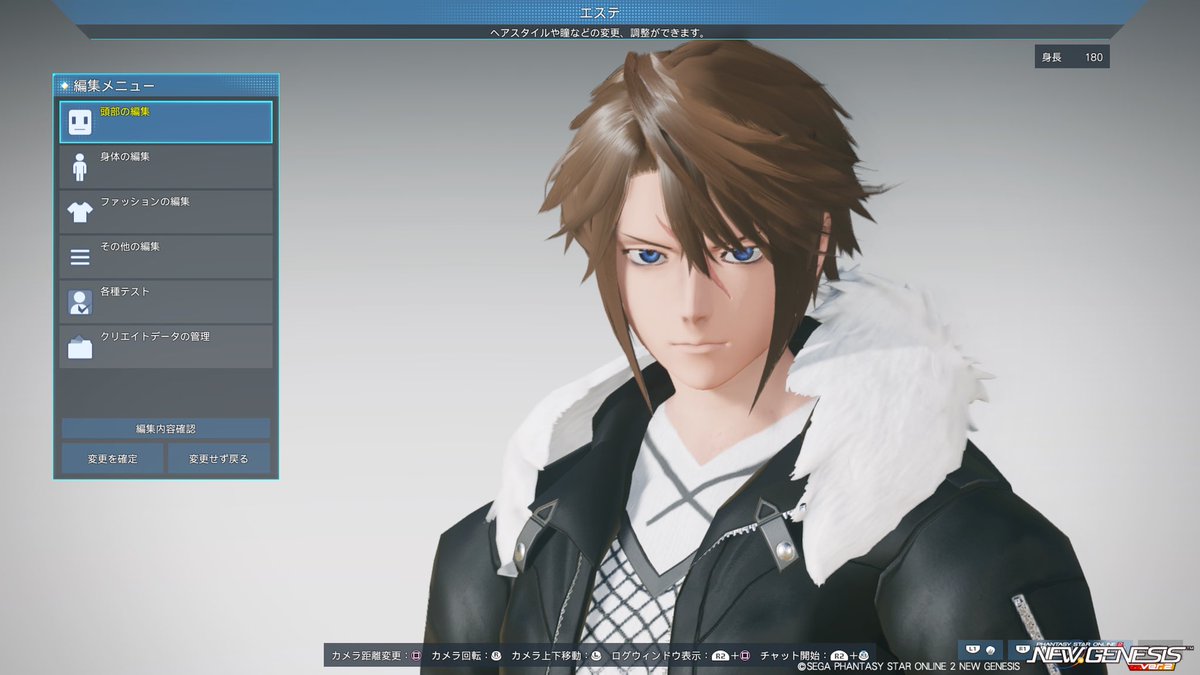Click the カメラ距離変更 hint
Screen dimensions: 1200x675
[x=375, y=656]
